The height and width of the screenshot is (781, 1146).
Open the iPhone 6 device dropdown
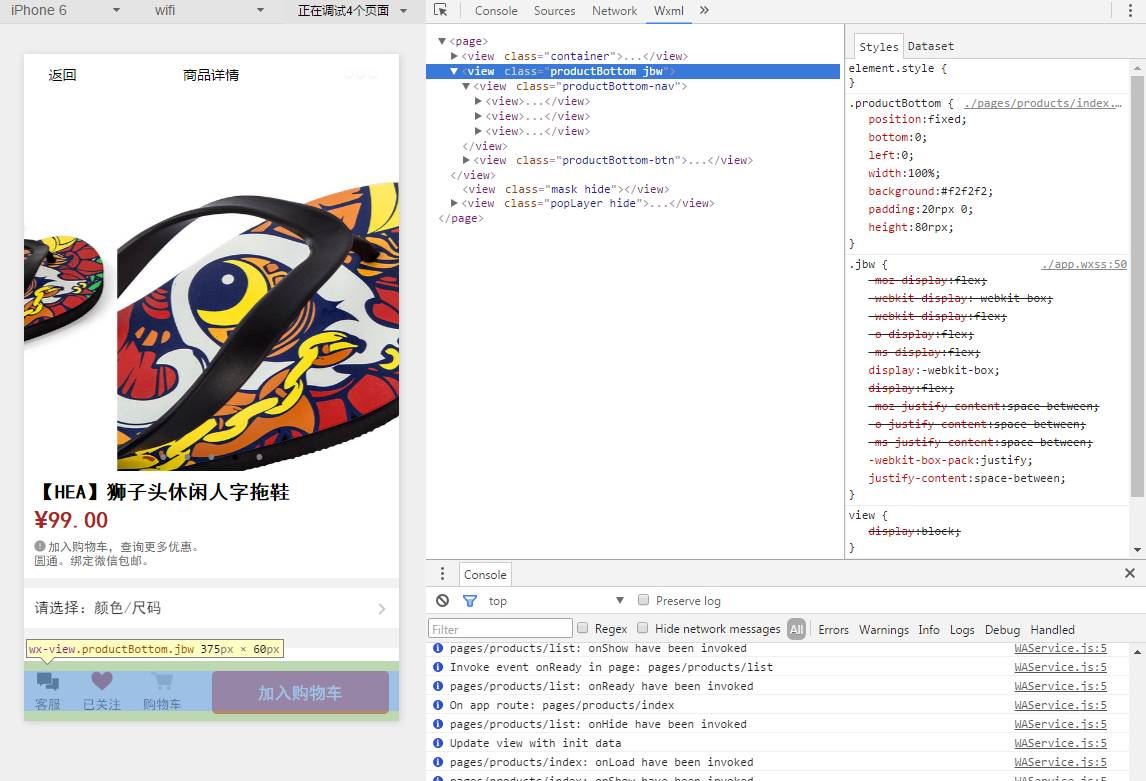click(x=64, y=10)
